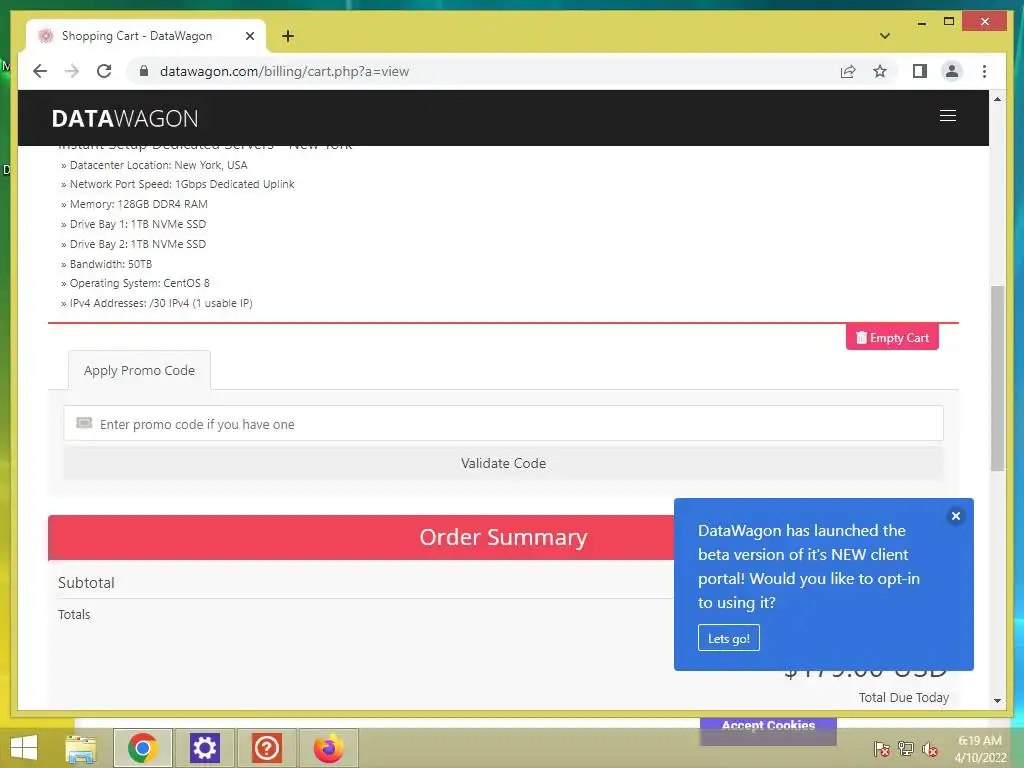Click the Bandwidth: 50TB line

point(106,264)
